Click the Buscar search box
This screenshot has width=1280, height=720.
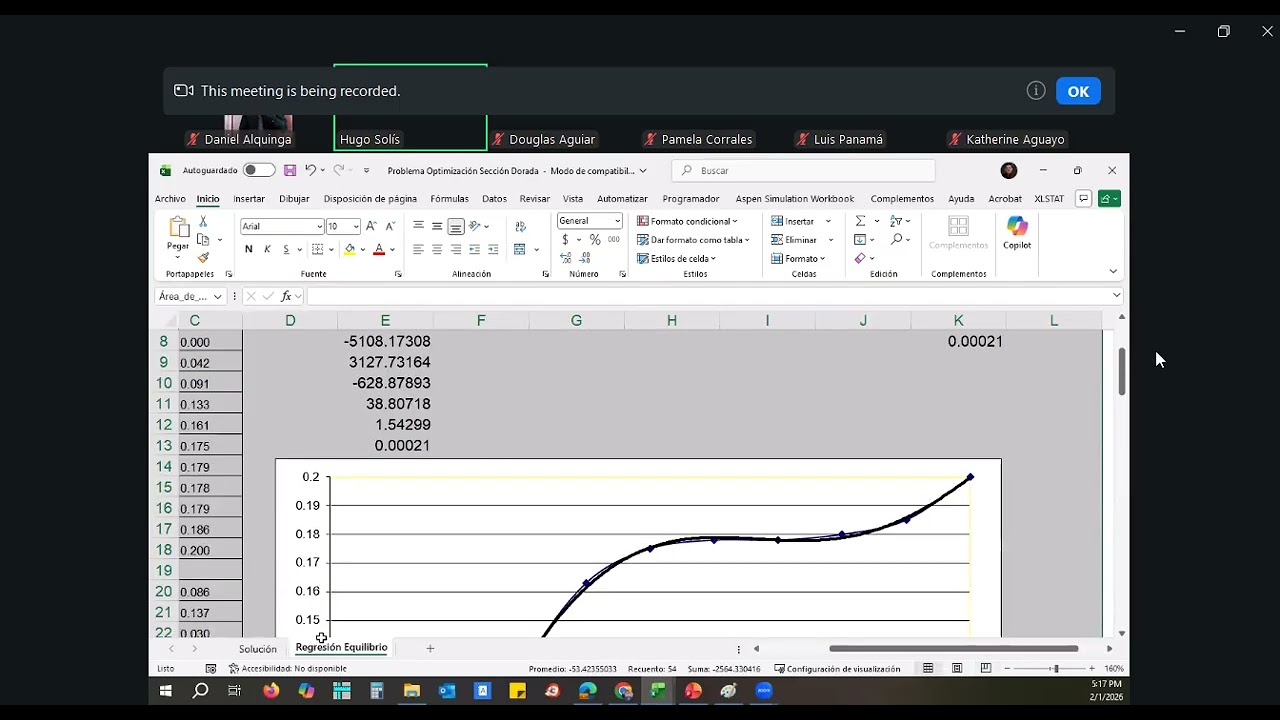(803, 171)
